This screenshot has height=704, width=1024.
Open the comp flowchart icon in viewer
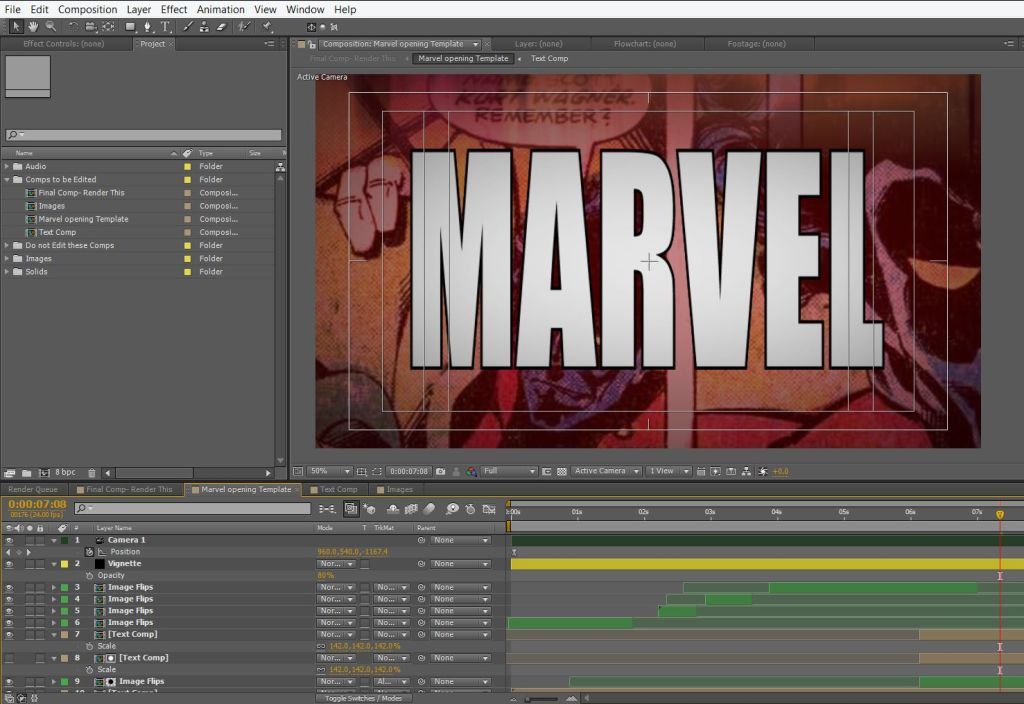point(746,472)
